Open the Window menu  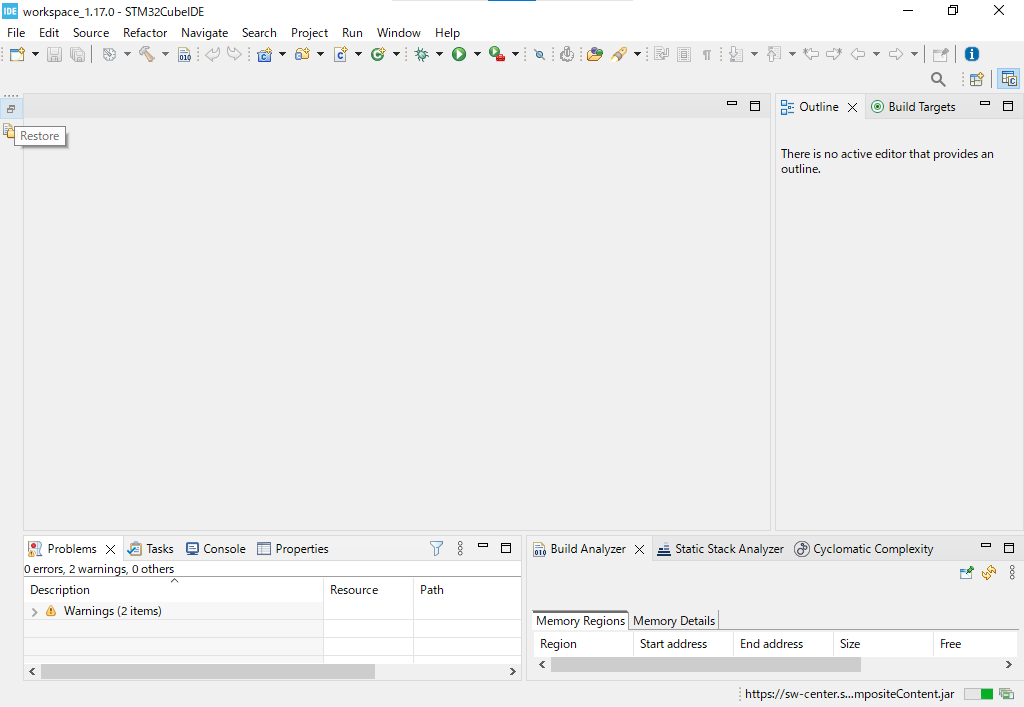click(x=398, y=33)
